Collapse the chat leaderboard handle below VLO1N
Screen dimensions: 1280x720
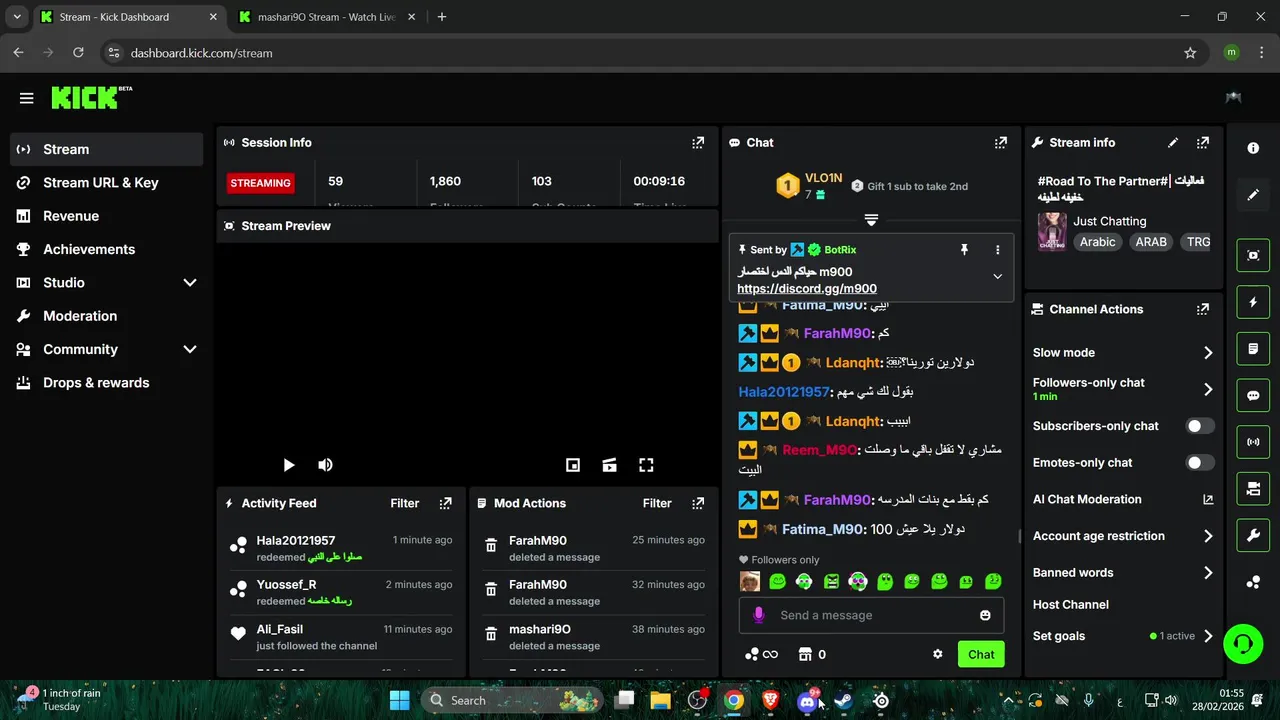[x=871, y=220]
